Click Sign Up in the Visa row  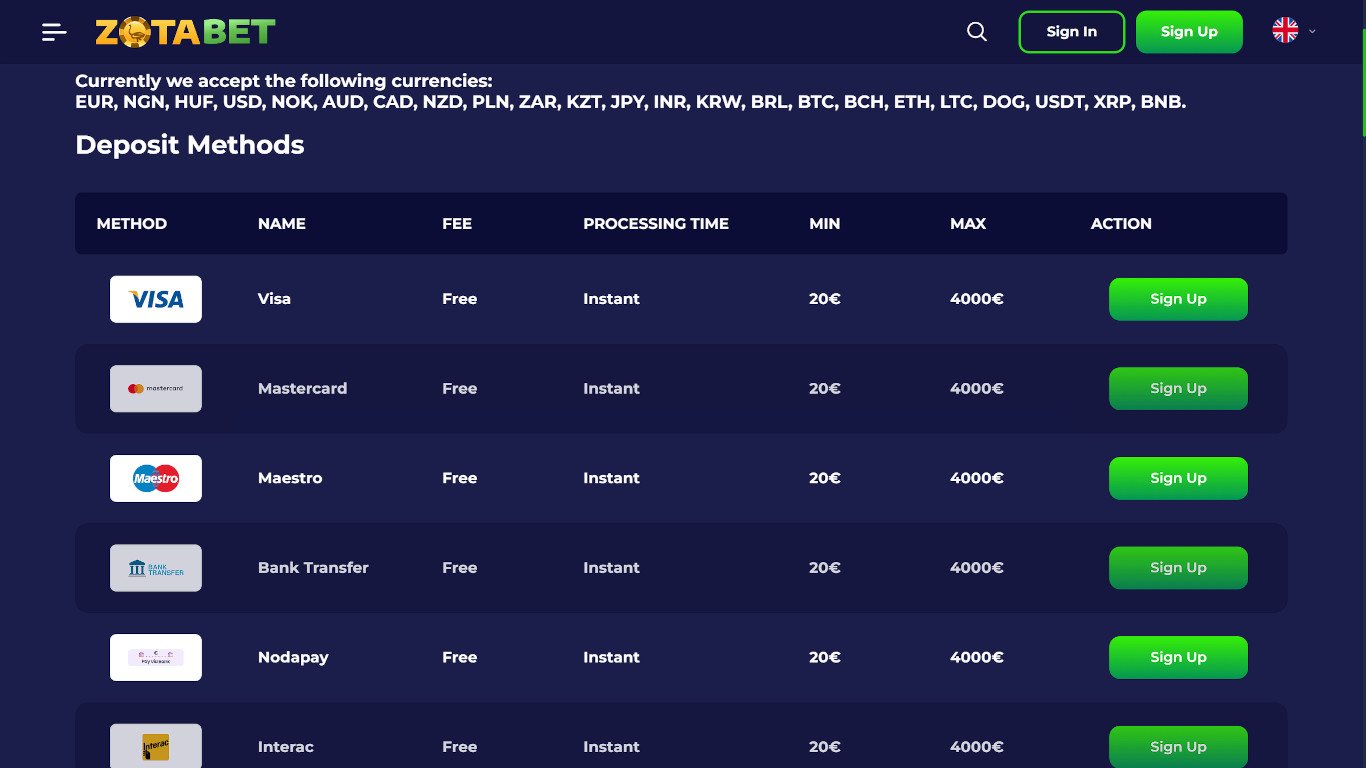(x=1178, y=299)
